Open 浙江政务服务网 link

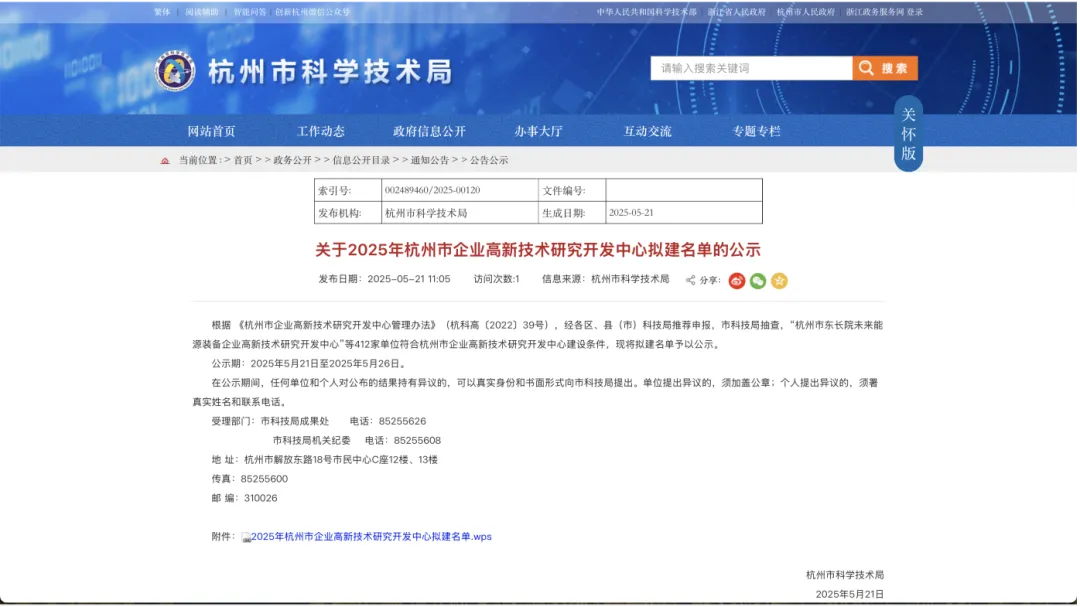tap(875, 12)
